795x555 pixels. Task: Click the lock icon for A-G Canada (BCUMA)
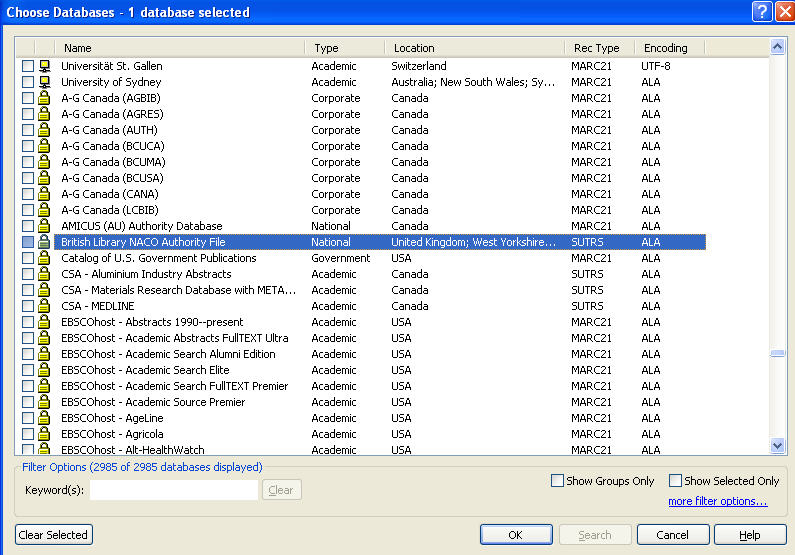coord(45,162)
